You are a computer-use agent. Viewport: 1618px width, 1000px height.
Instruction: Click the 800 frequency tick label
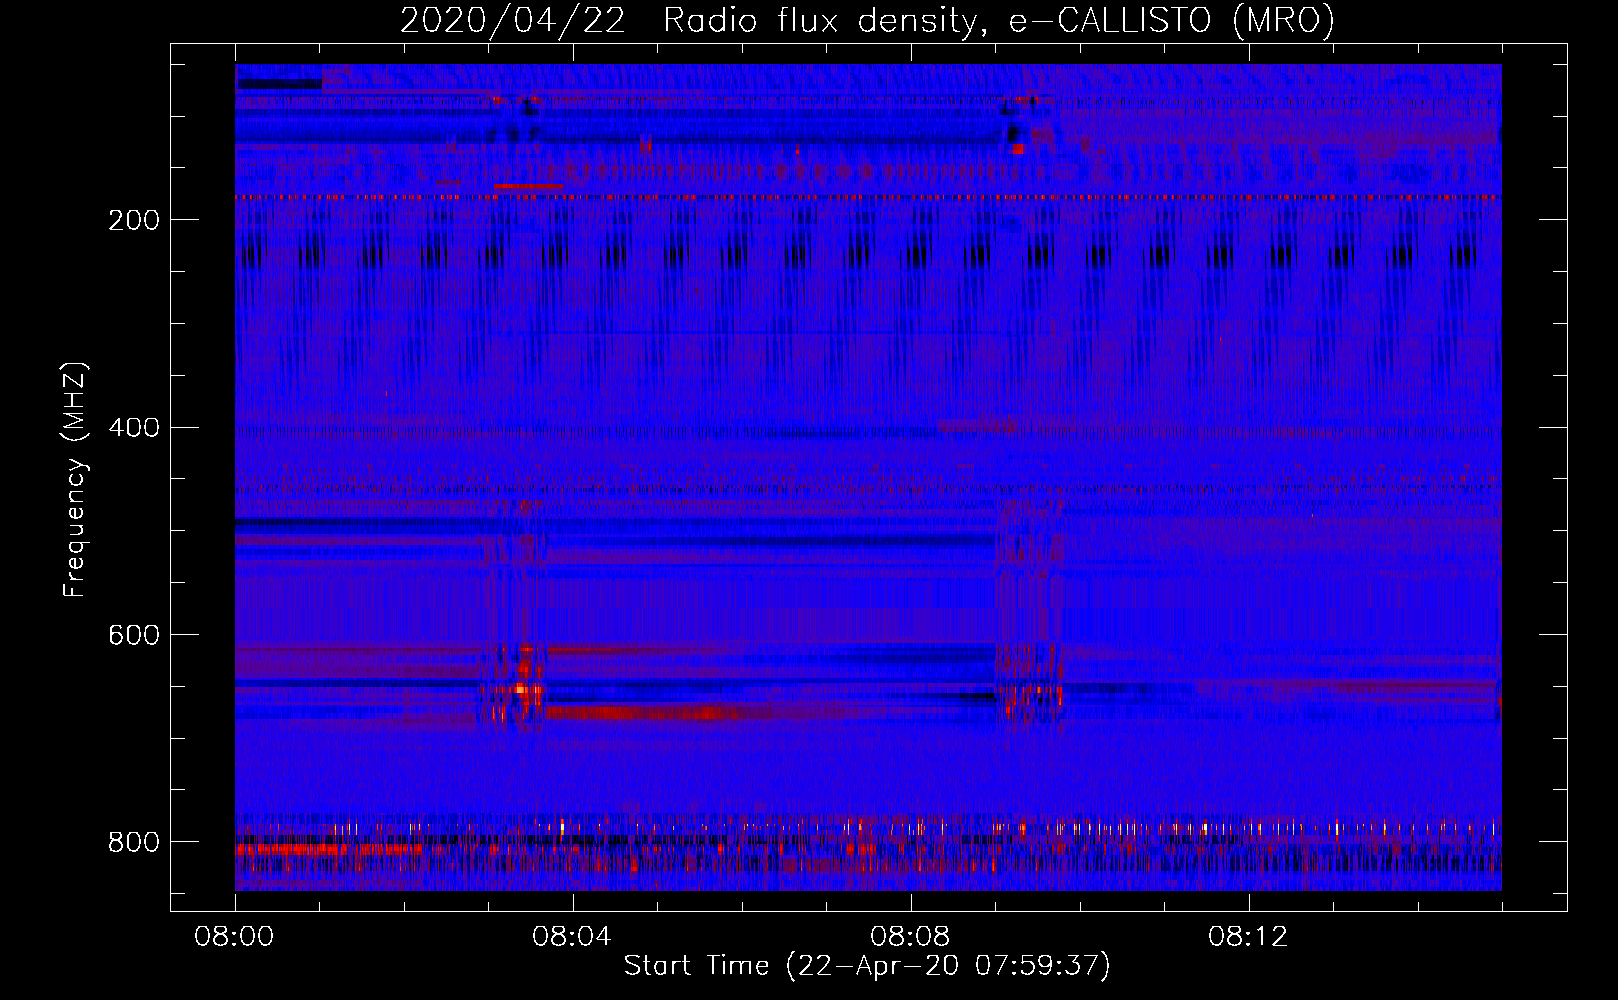134,842
